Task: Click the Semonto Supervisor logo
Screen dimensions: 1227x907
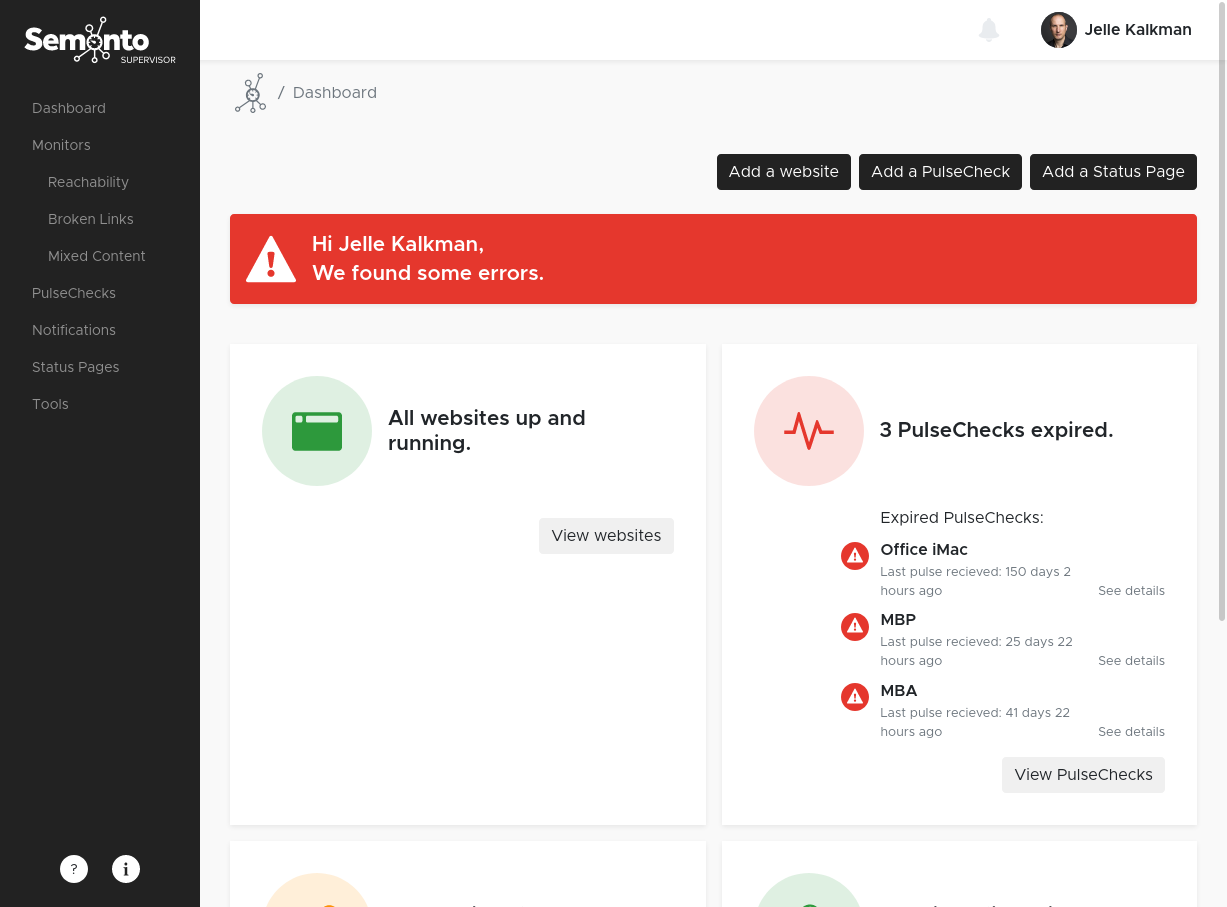Action: pos(99,41)
